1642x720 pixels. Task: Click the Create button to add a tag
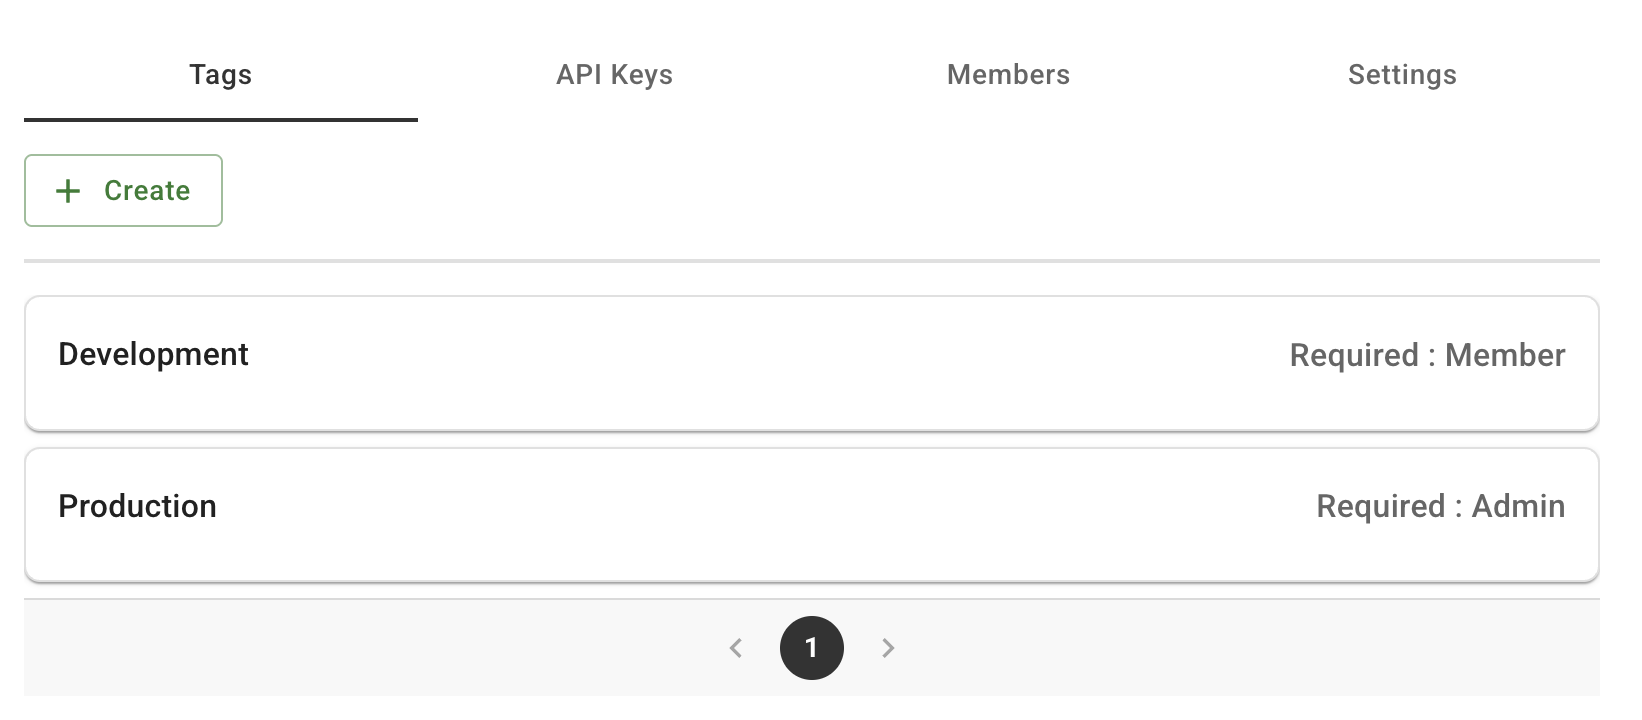point(123,190)
